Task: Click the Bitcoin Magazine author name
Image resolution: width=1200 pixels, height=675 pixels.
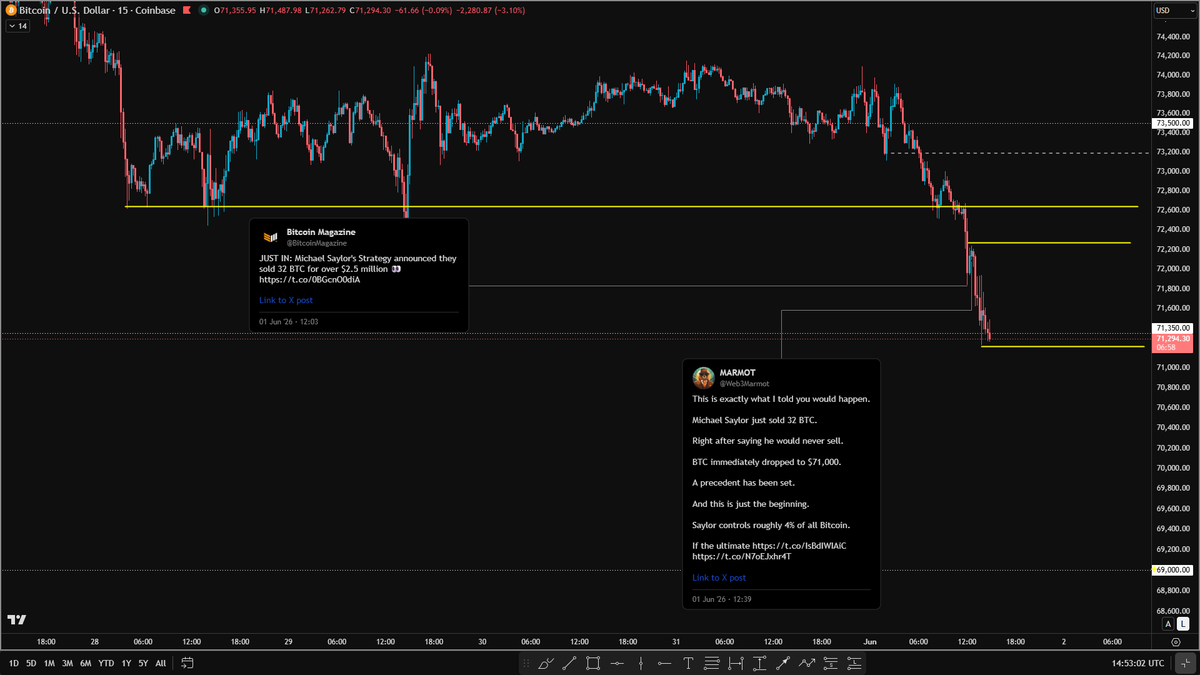Action: [x=321, y=232]
